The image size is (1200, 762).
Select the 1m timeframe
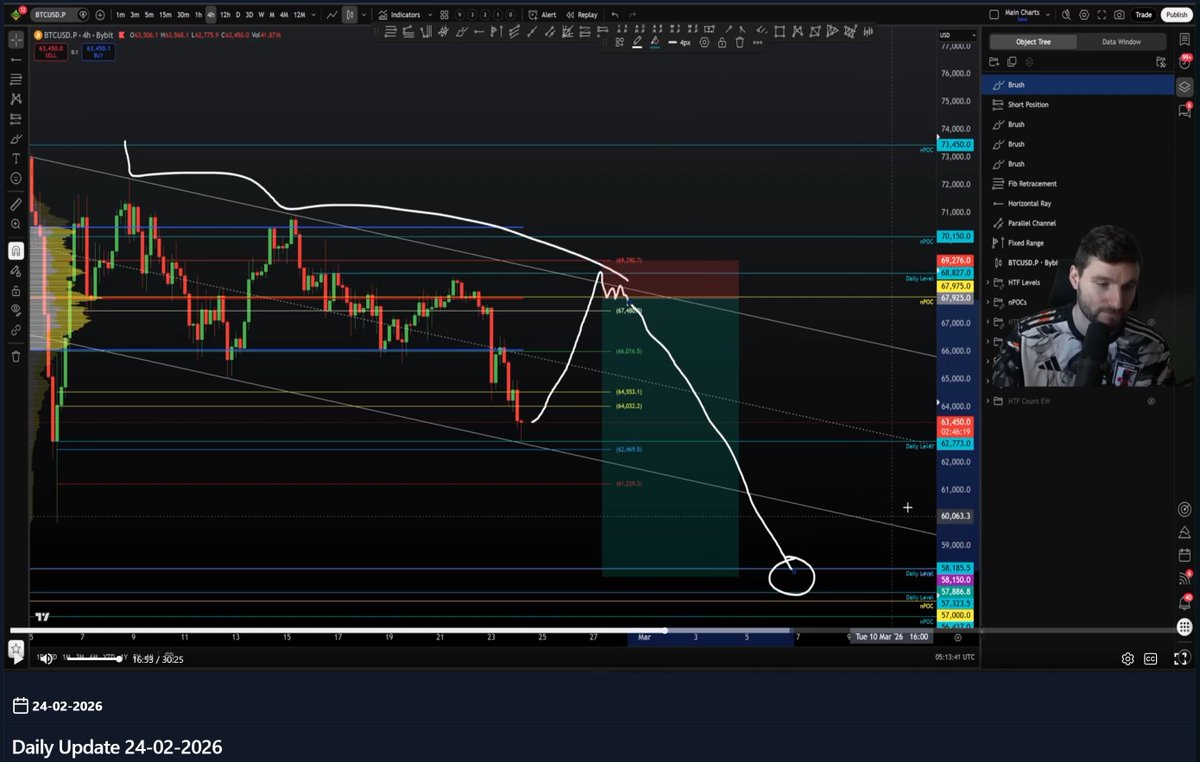(120, 15)
